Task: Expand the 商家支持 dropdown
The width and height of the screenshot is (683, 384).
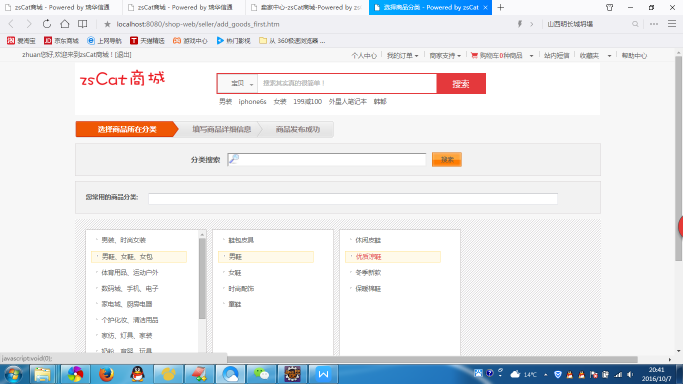Action: tap(445, 56)
